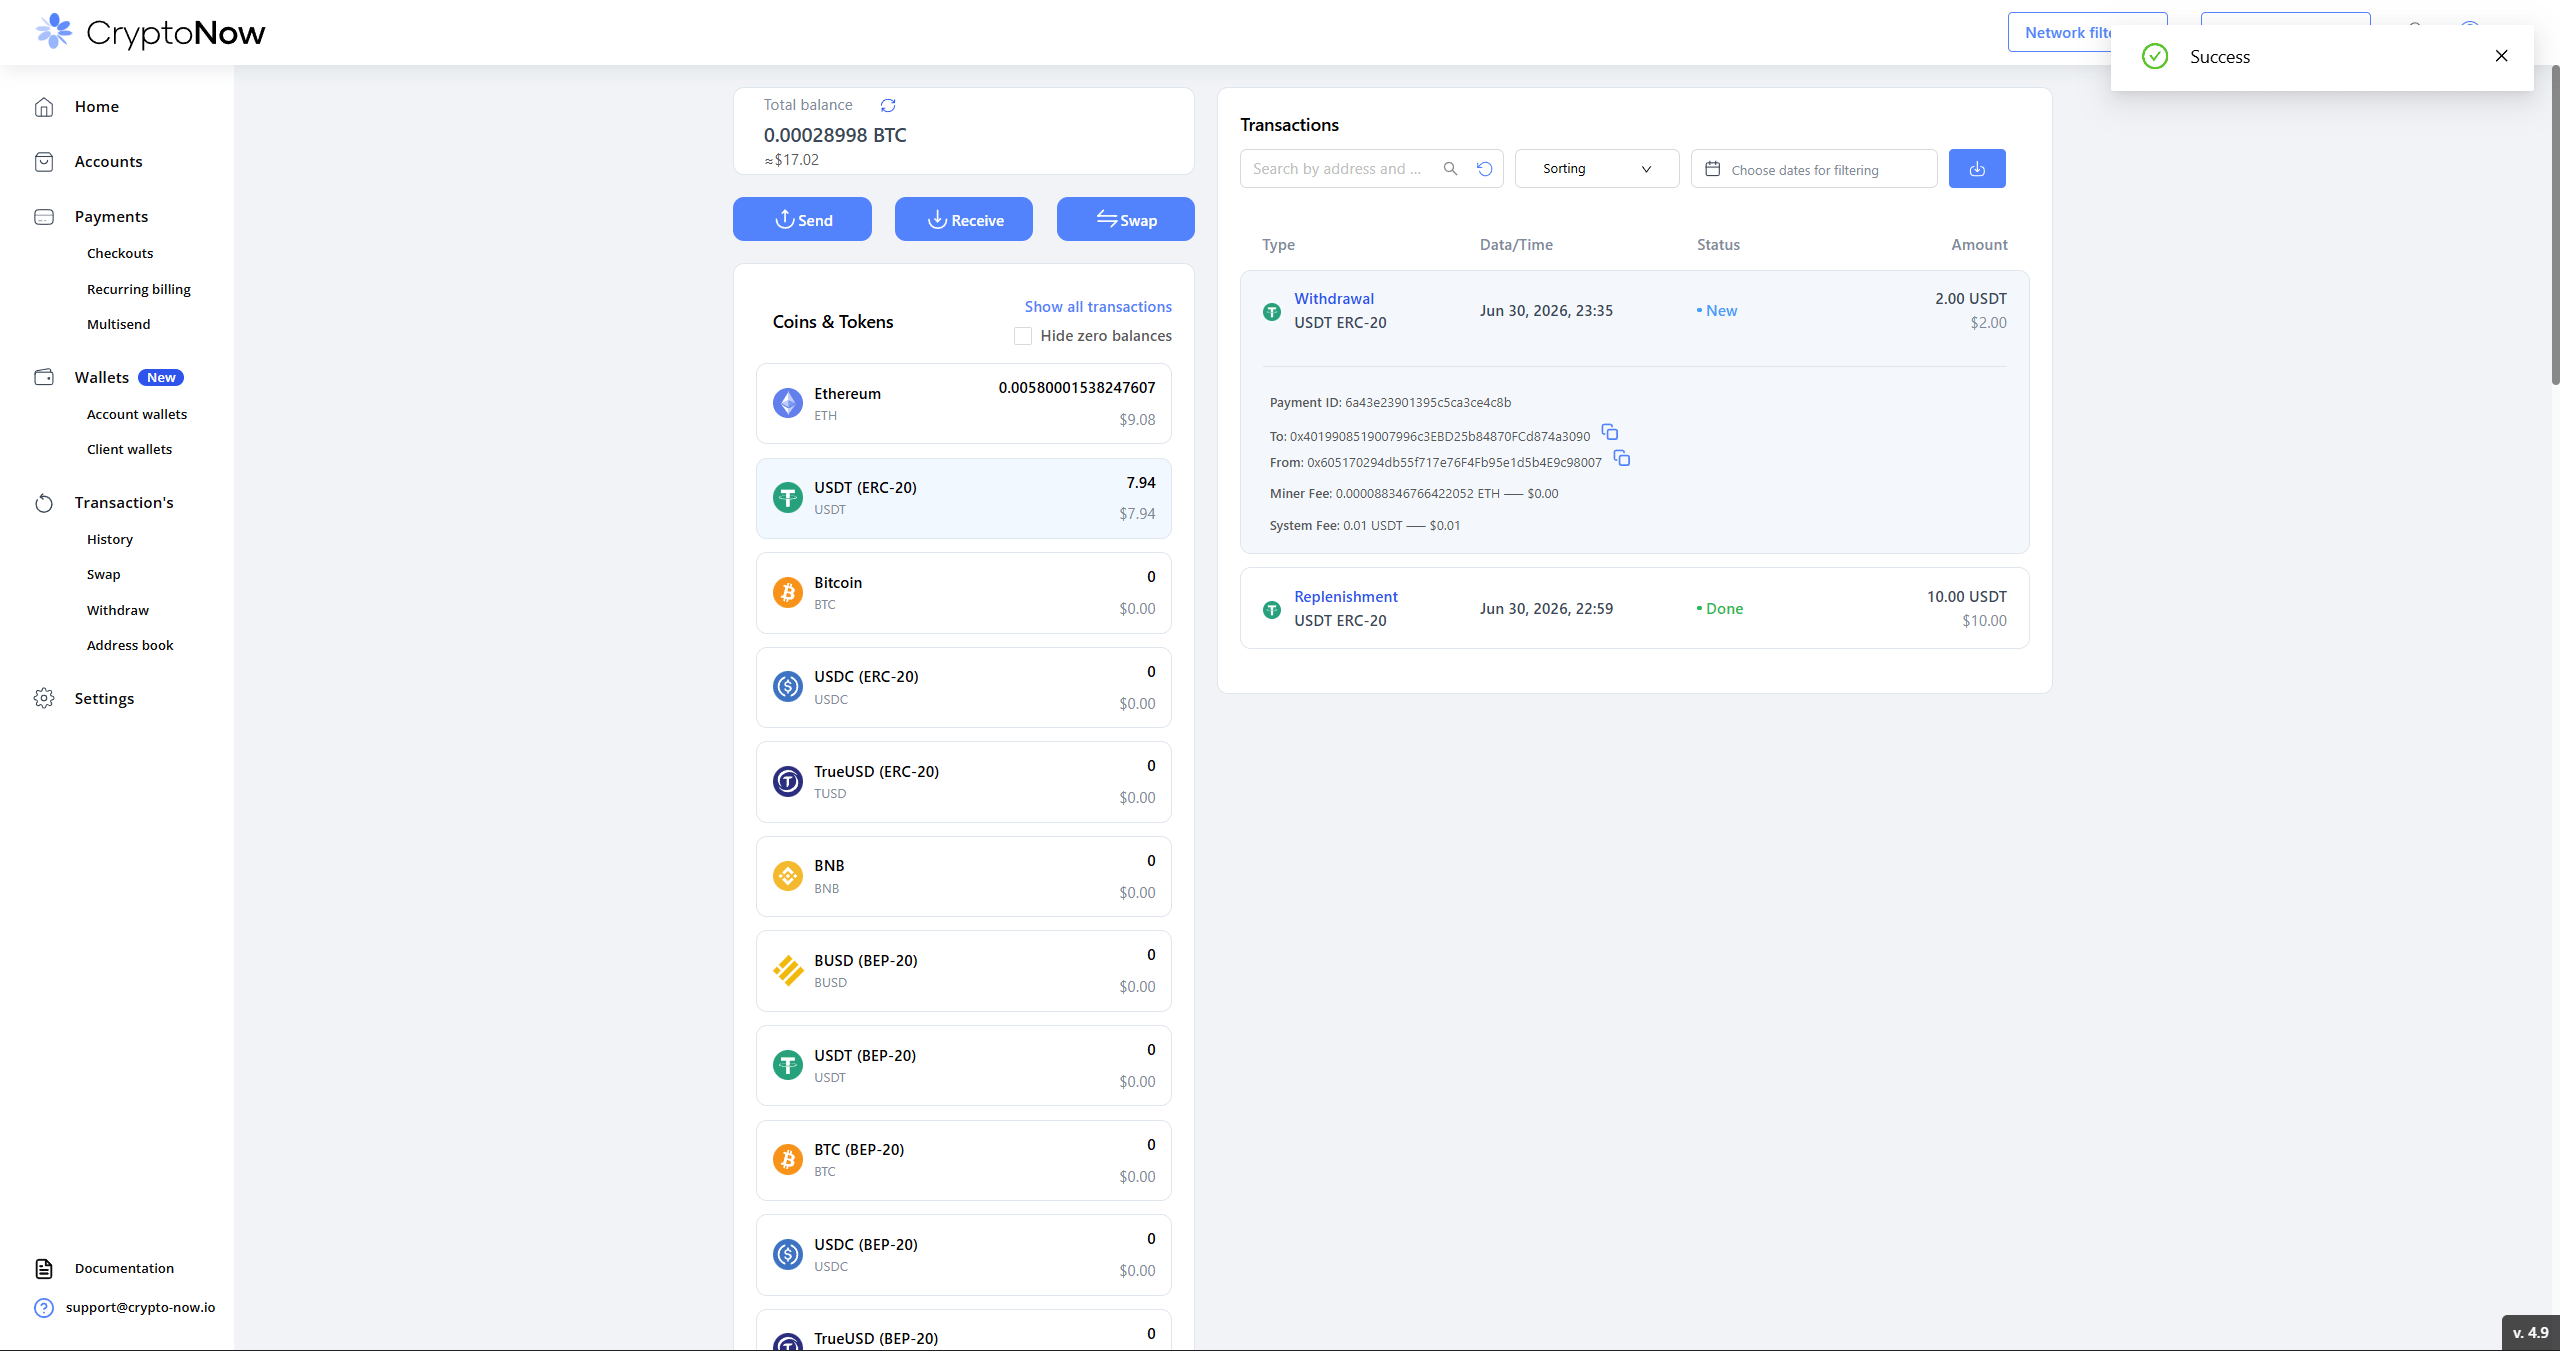Click the Settings gear icon

coord(44,698)
